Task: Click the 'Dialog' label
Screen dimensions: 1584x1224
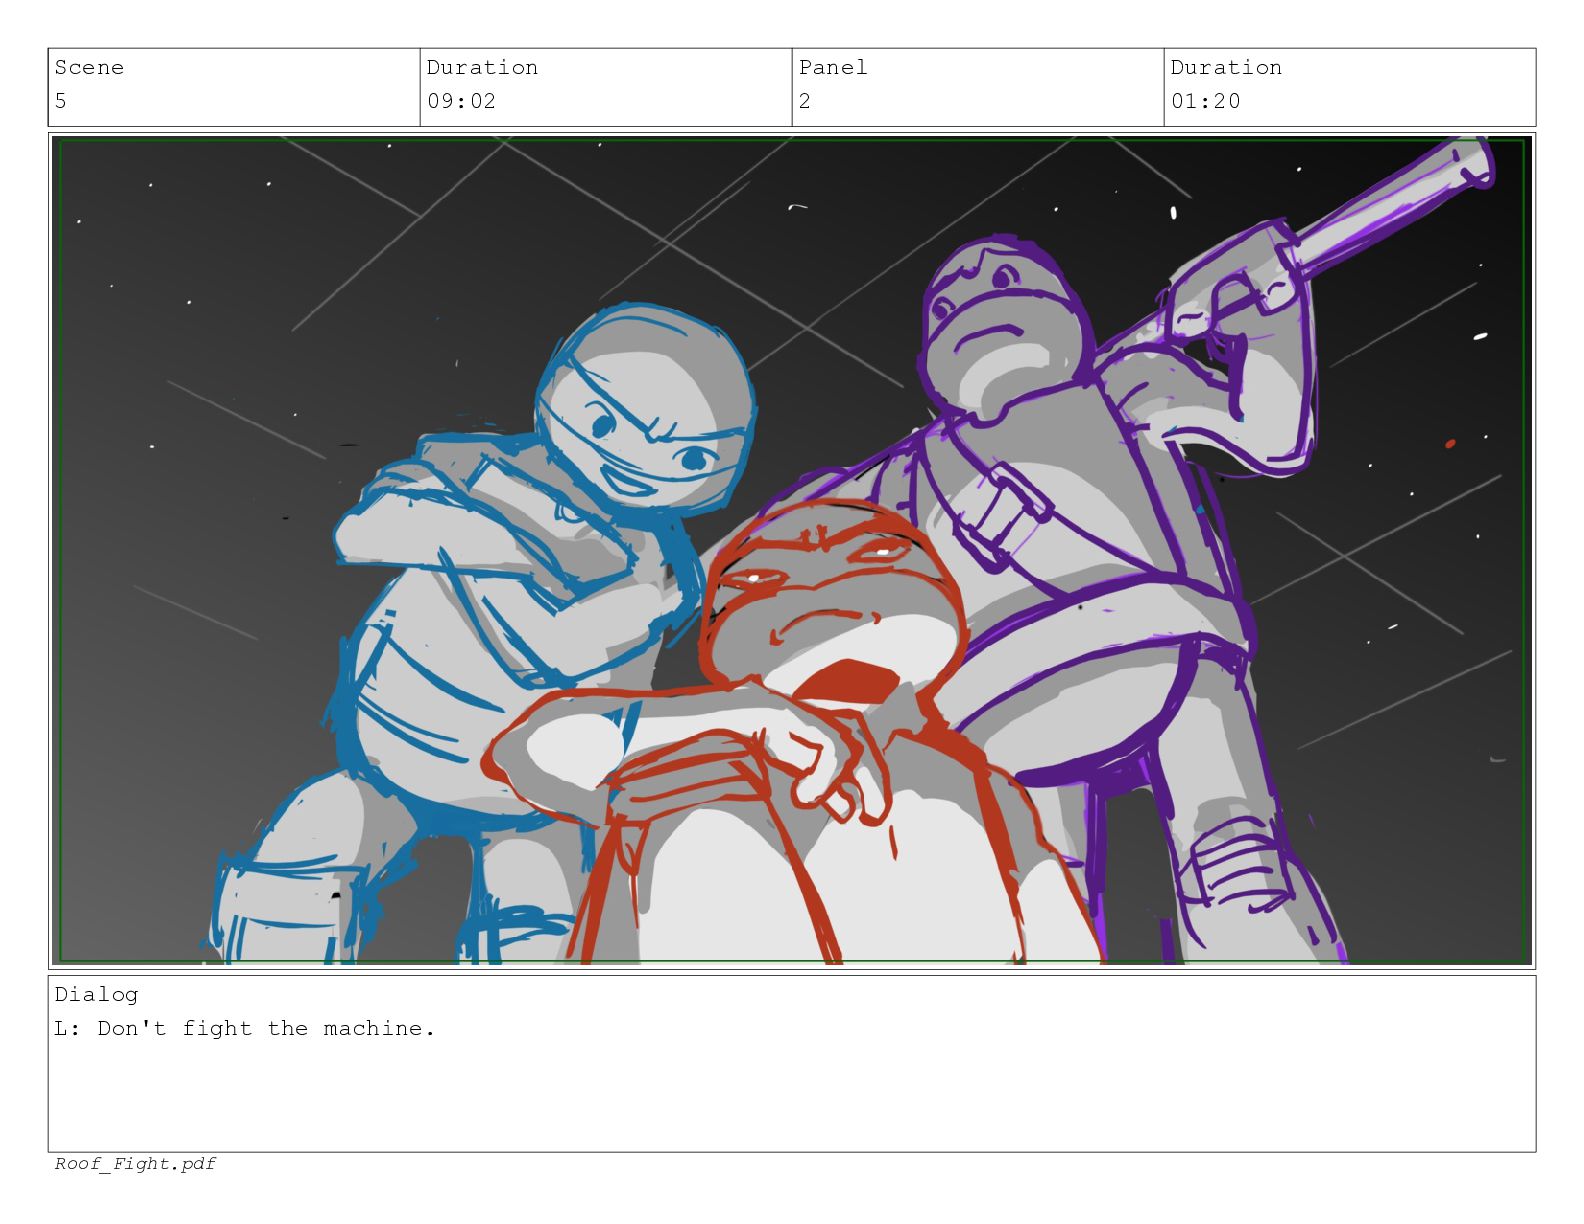Action: 96,995
